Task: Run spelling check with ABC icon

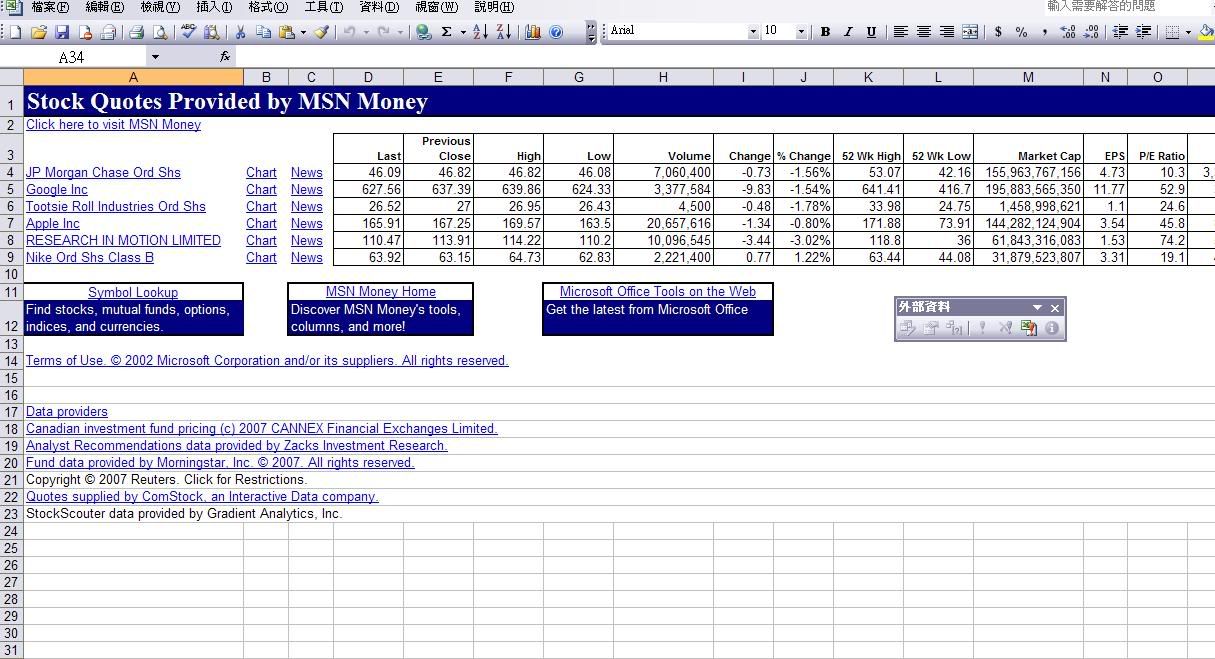Action: pyautogui.click(x=188, y=32)
